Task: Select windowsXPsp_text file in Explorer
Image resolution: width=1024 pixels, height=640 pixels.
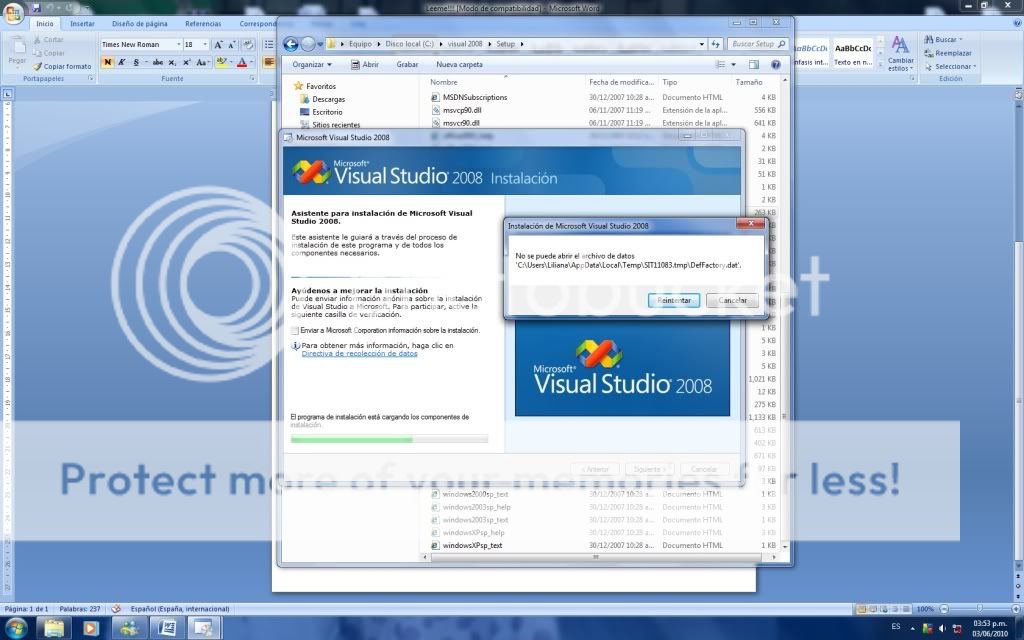Action: (467, 545)
